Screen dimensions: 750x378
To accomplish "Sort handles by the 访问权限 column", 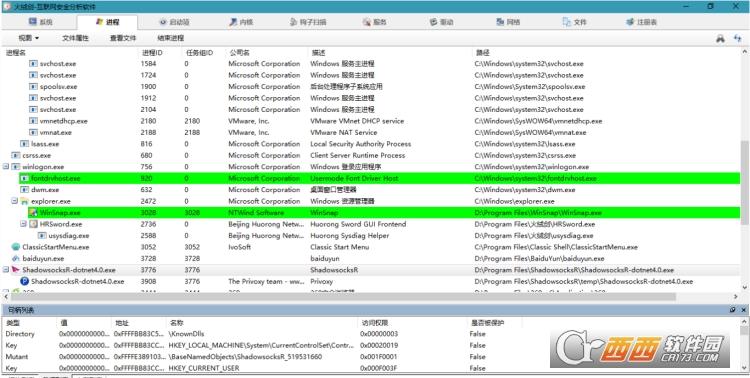I will (x=375, y=323).
